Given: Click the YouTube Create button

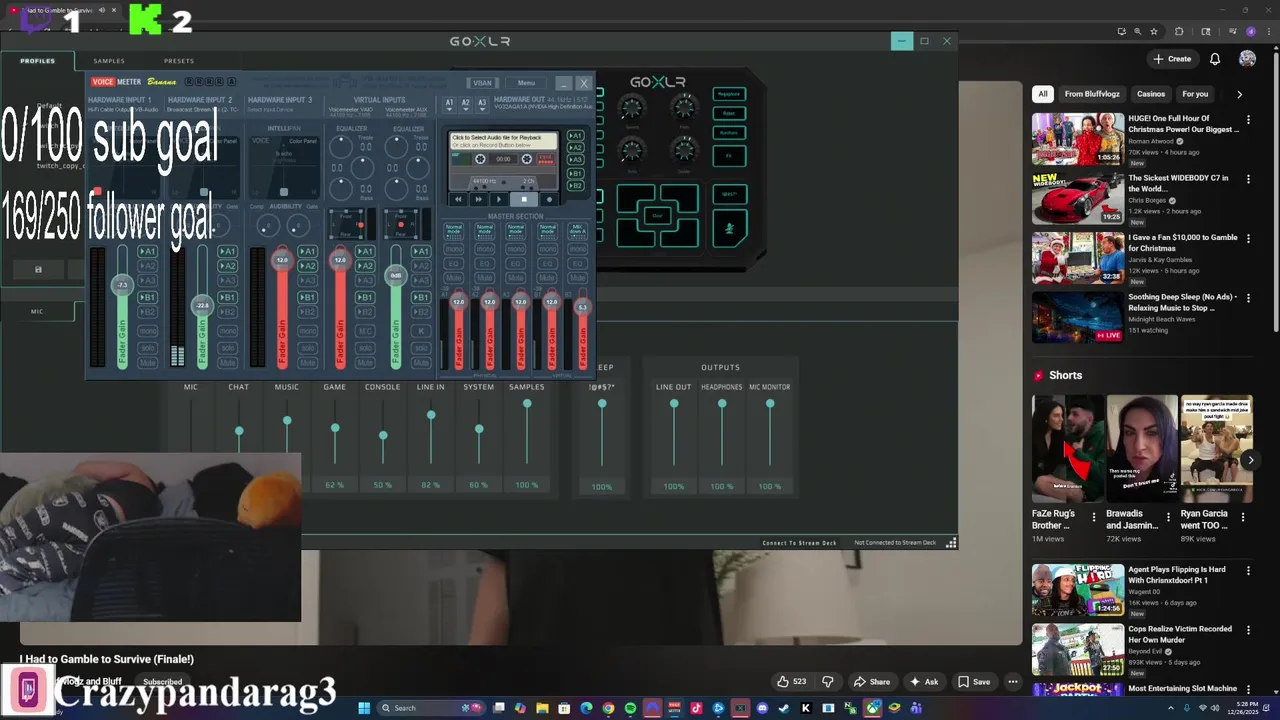Looking at the screenshot, I should tap(1172, 59).
